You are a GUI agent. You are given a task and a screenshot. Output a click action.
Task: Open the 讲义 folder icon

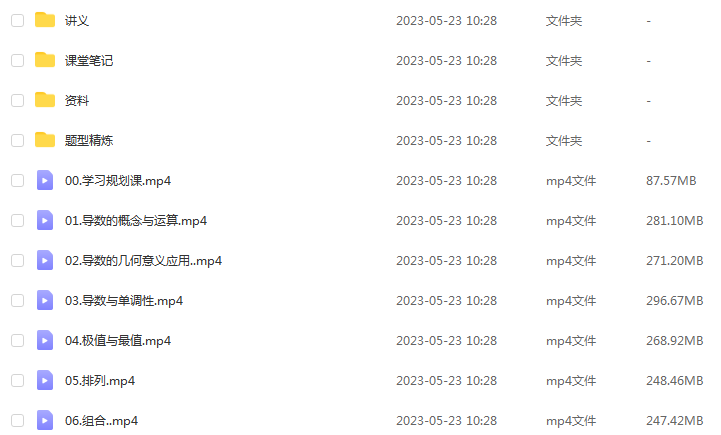tap(45, 20)
